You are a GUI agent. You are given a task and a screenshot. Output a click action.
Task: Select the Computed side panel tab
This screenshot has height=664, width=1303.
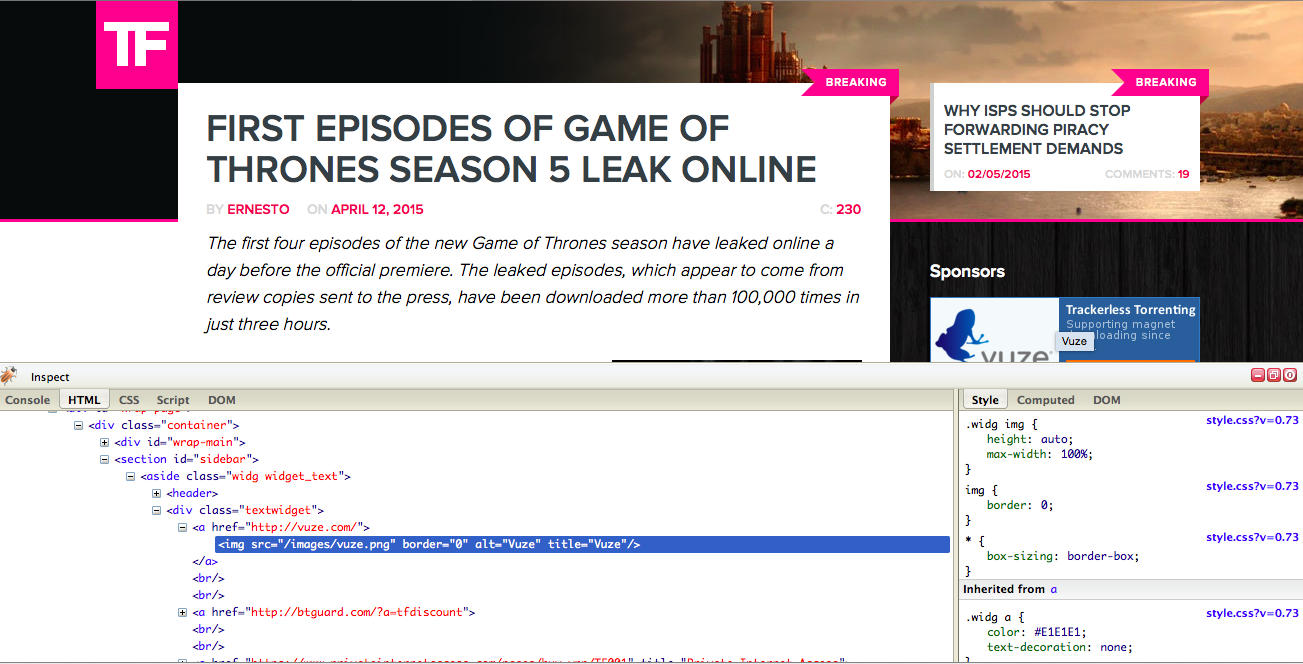pos(1045,400)
